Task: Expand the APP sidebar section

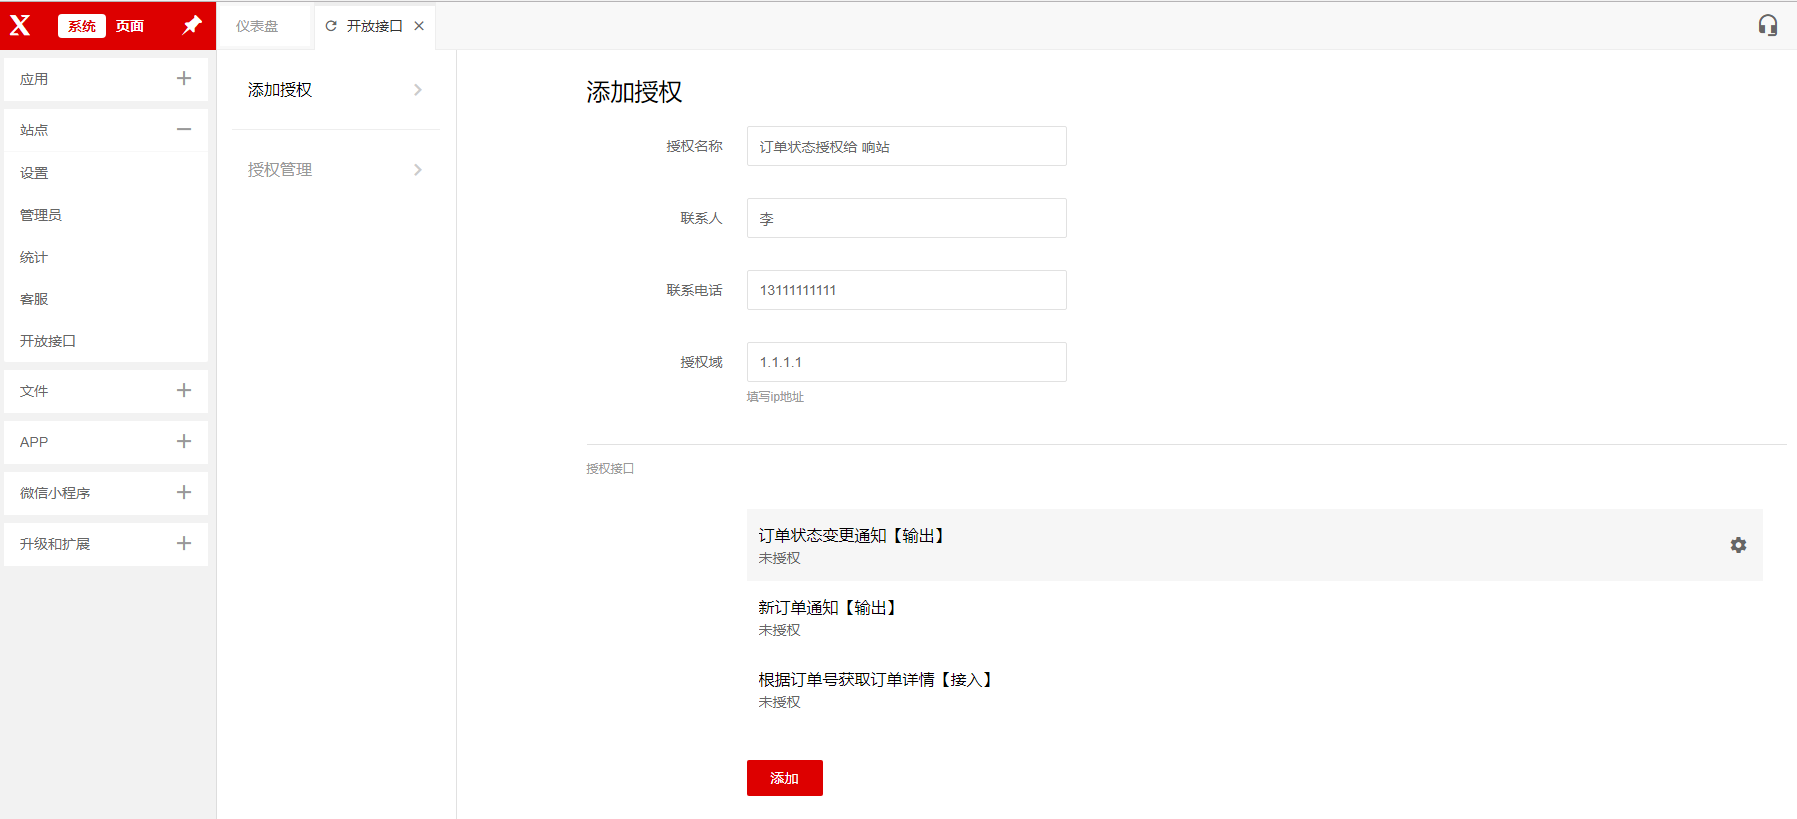Action: click(184, 441)
